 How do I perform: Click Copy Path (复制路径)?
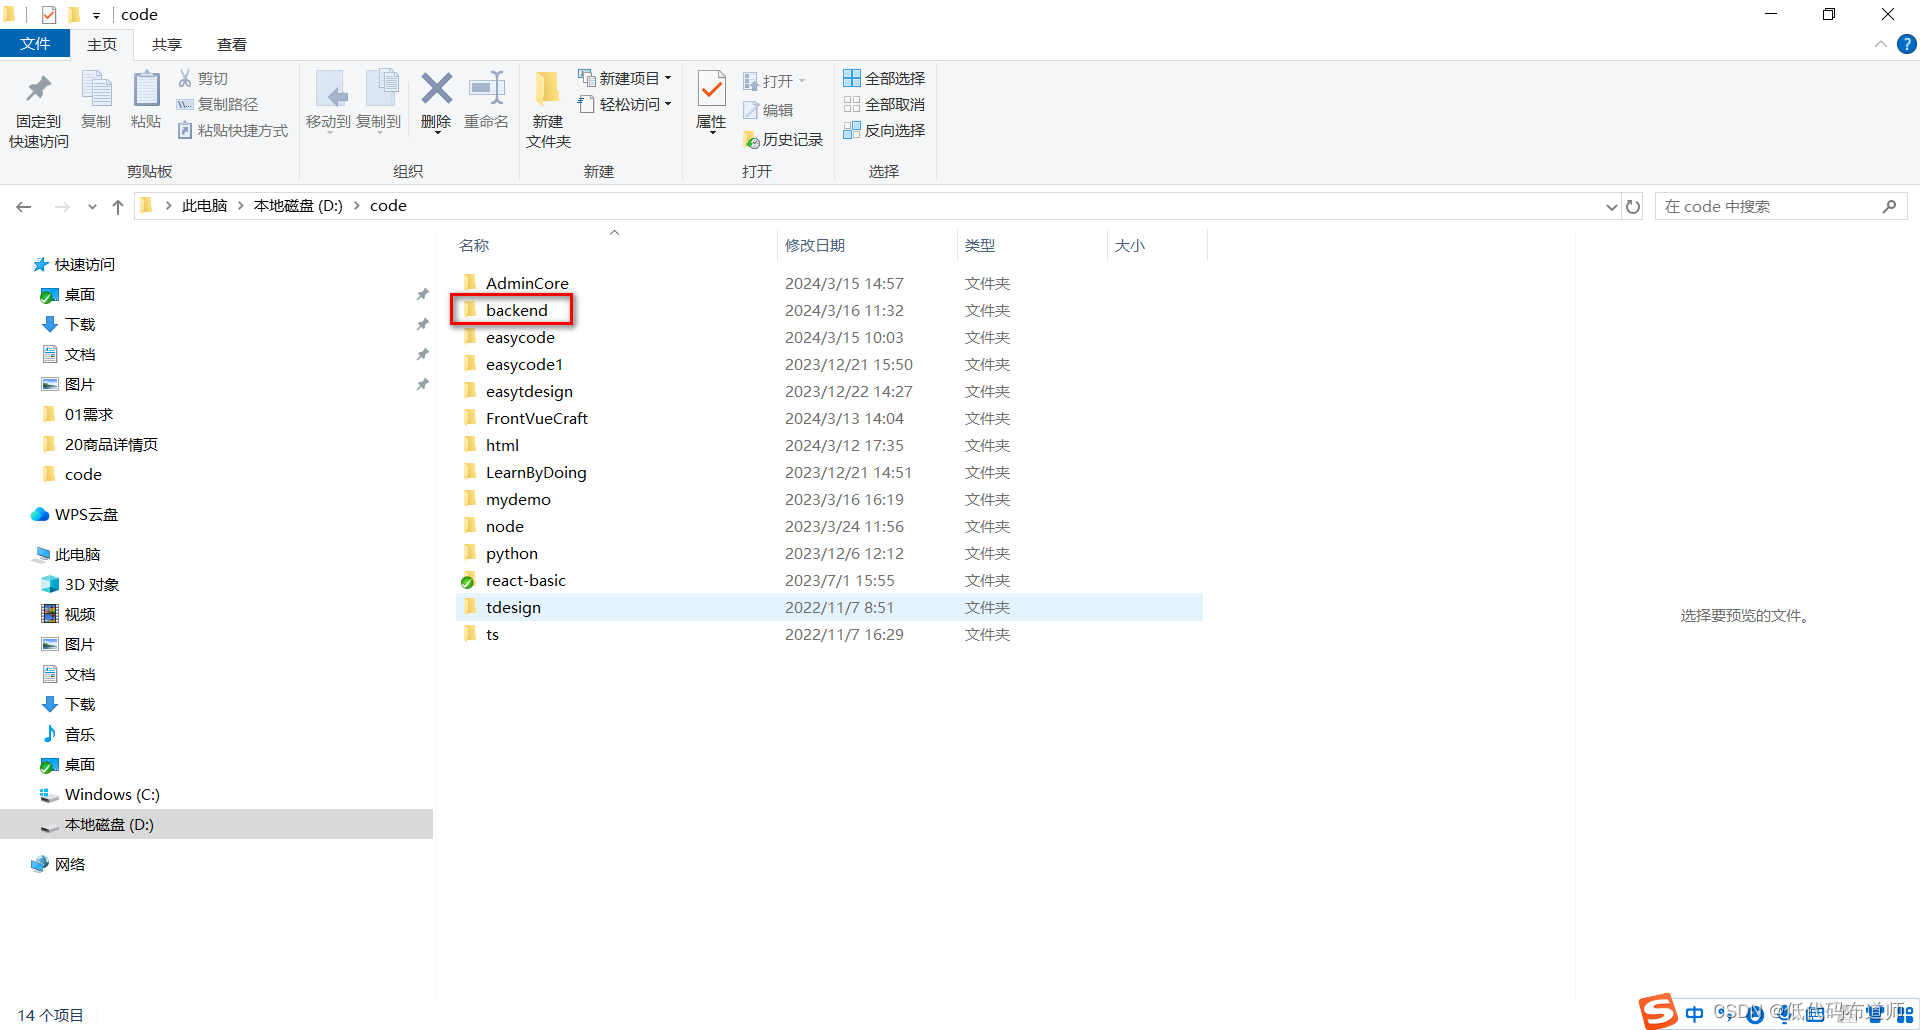(217, 104)
